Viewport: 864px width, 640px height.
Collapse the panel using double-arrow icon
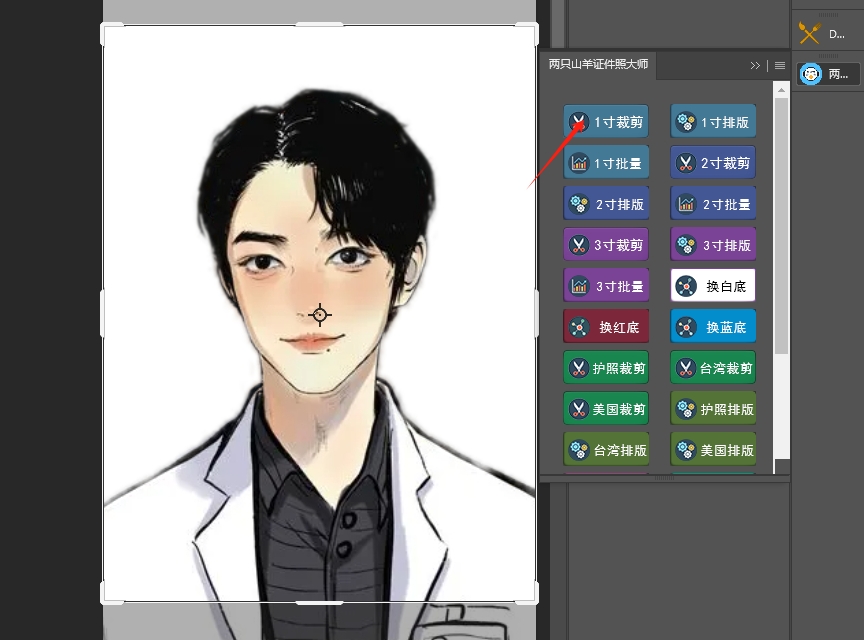755,65
